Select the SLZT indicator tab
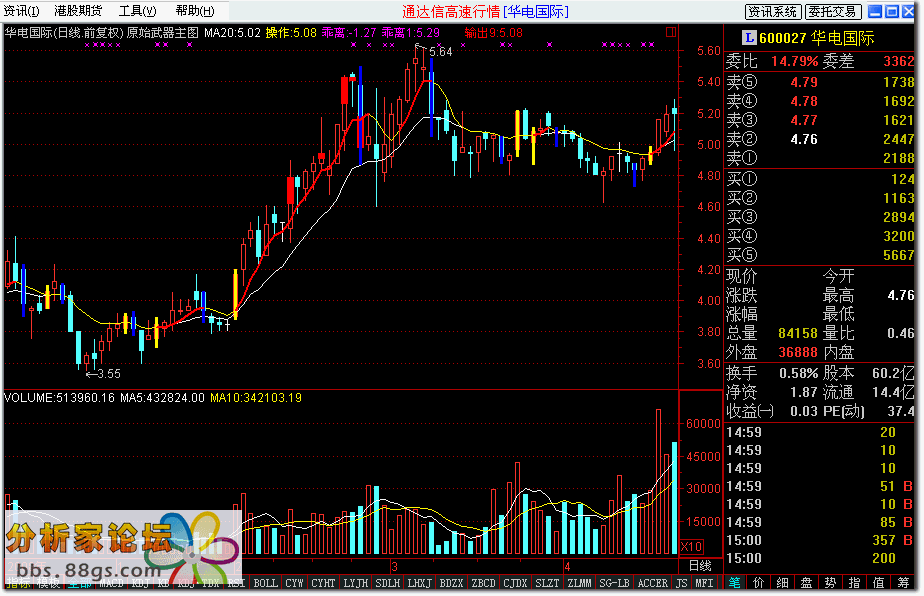The width and height of the screenshot is (924, 596). 547,583
